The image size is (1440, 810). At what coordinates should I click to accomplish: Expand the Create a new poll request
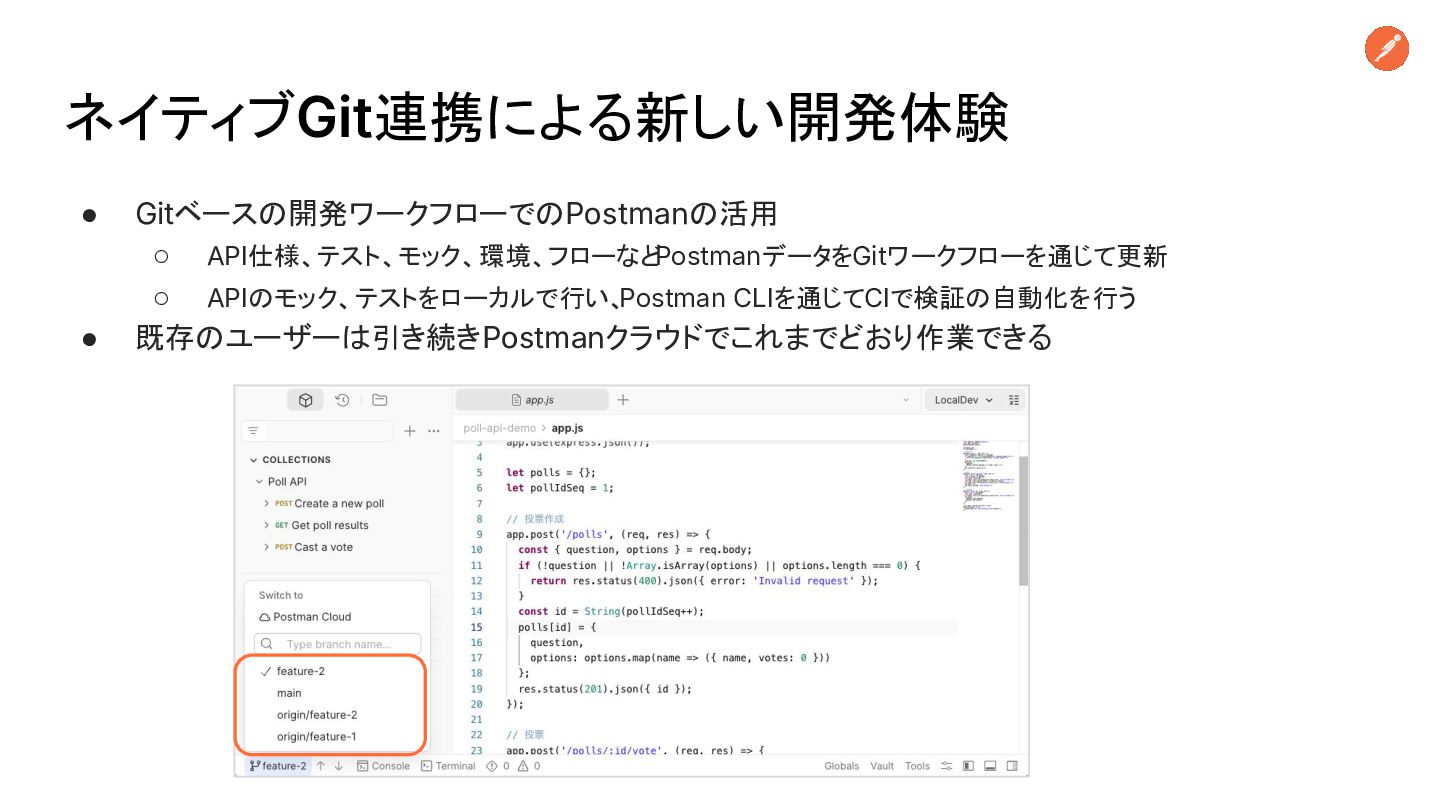coord(266,504)
